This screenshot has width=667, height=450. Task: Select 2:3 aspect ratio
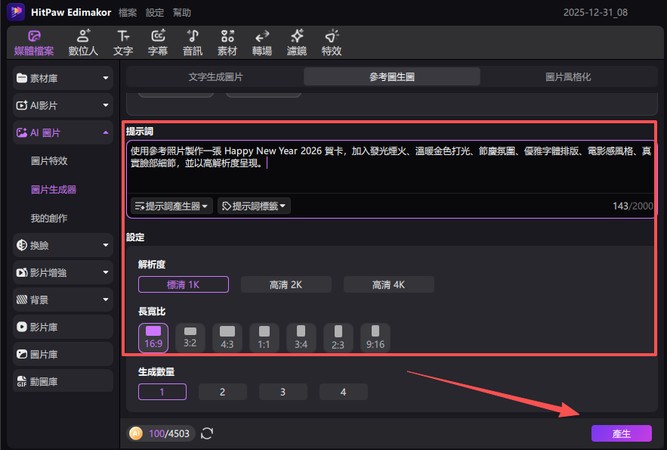point(338,338)
